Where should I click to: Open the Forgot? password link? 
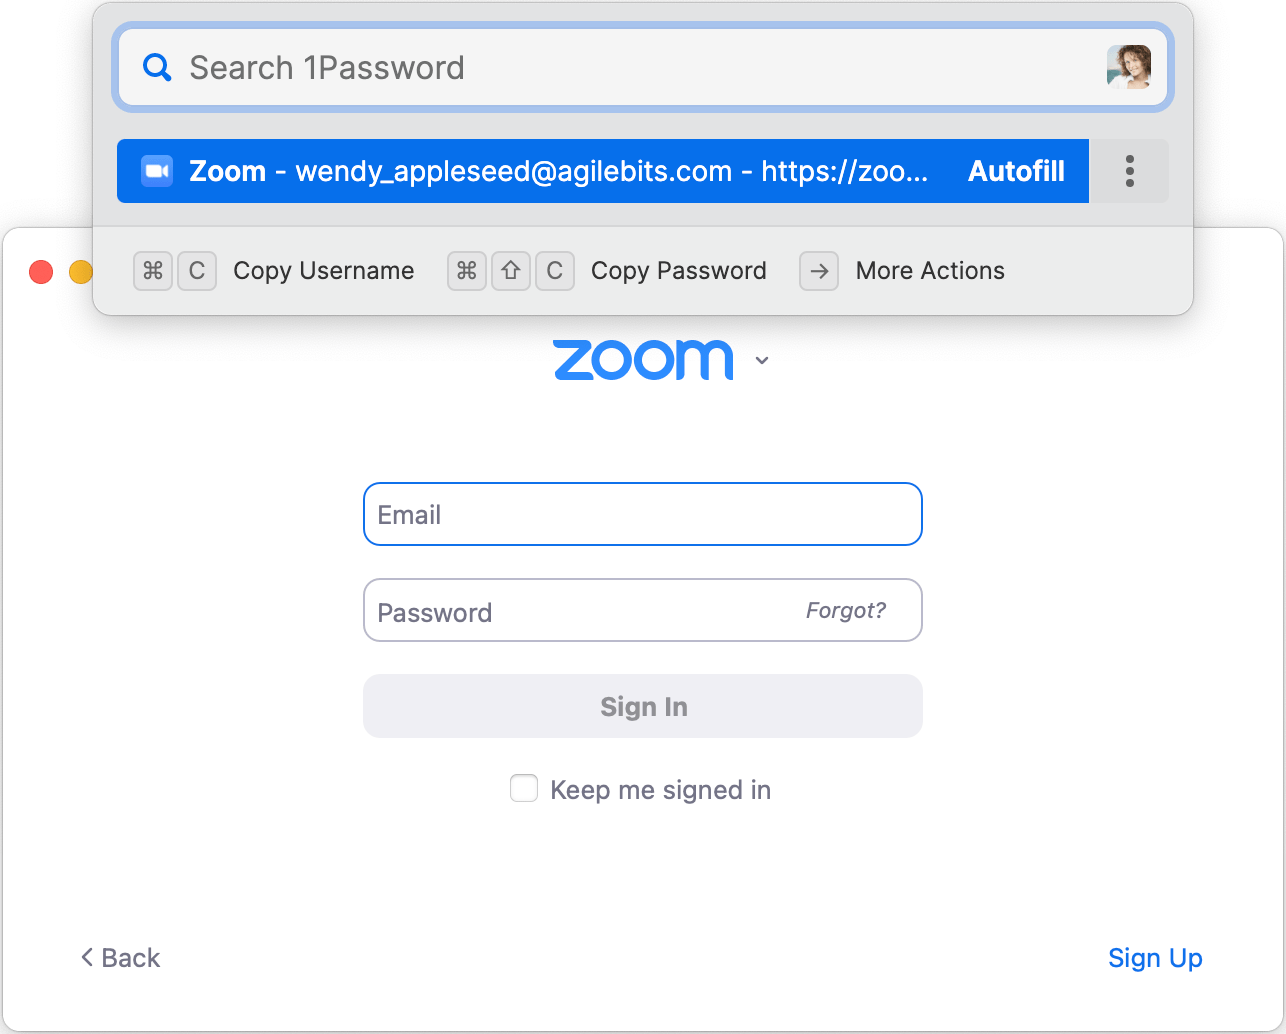click(x=846, y=610)
